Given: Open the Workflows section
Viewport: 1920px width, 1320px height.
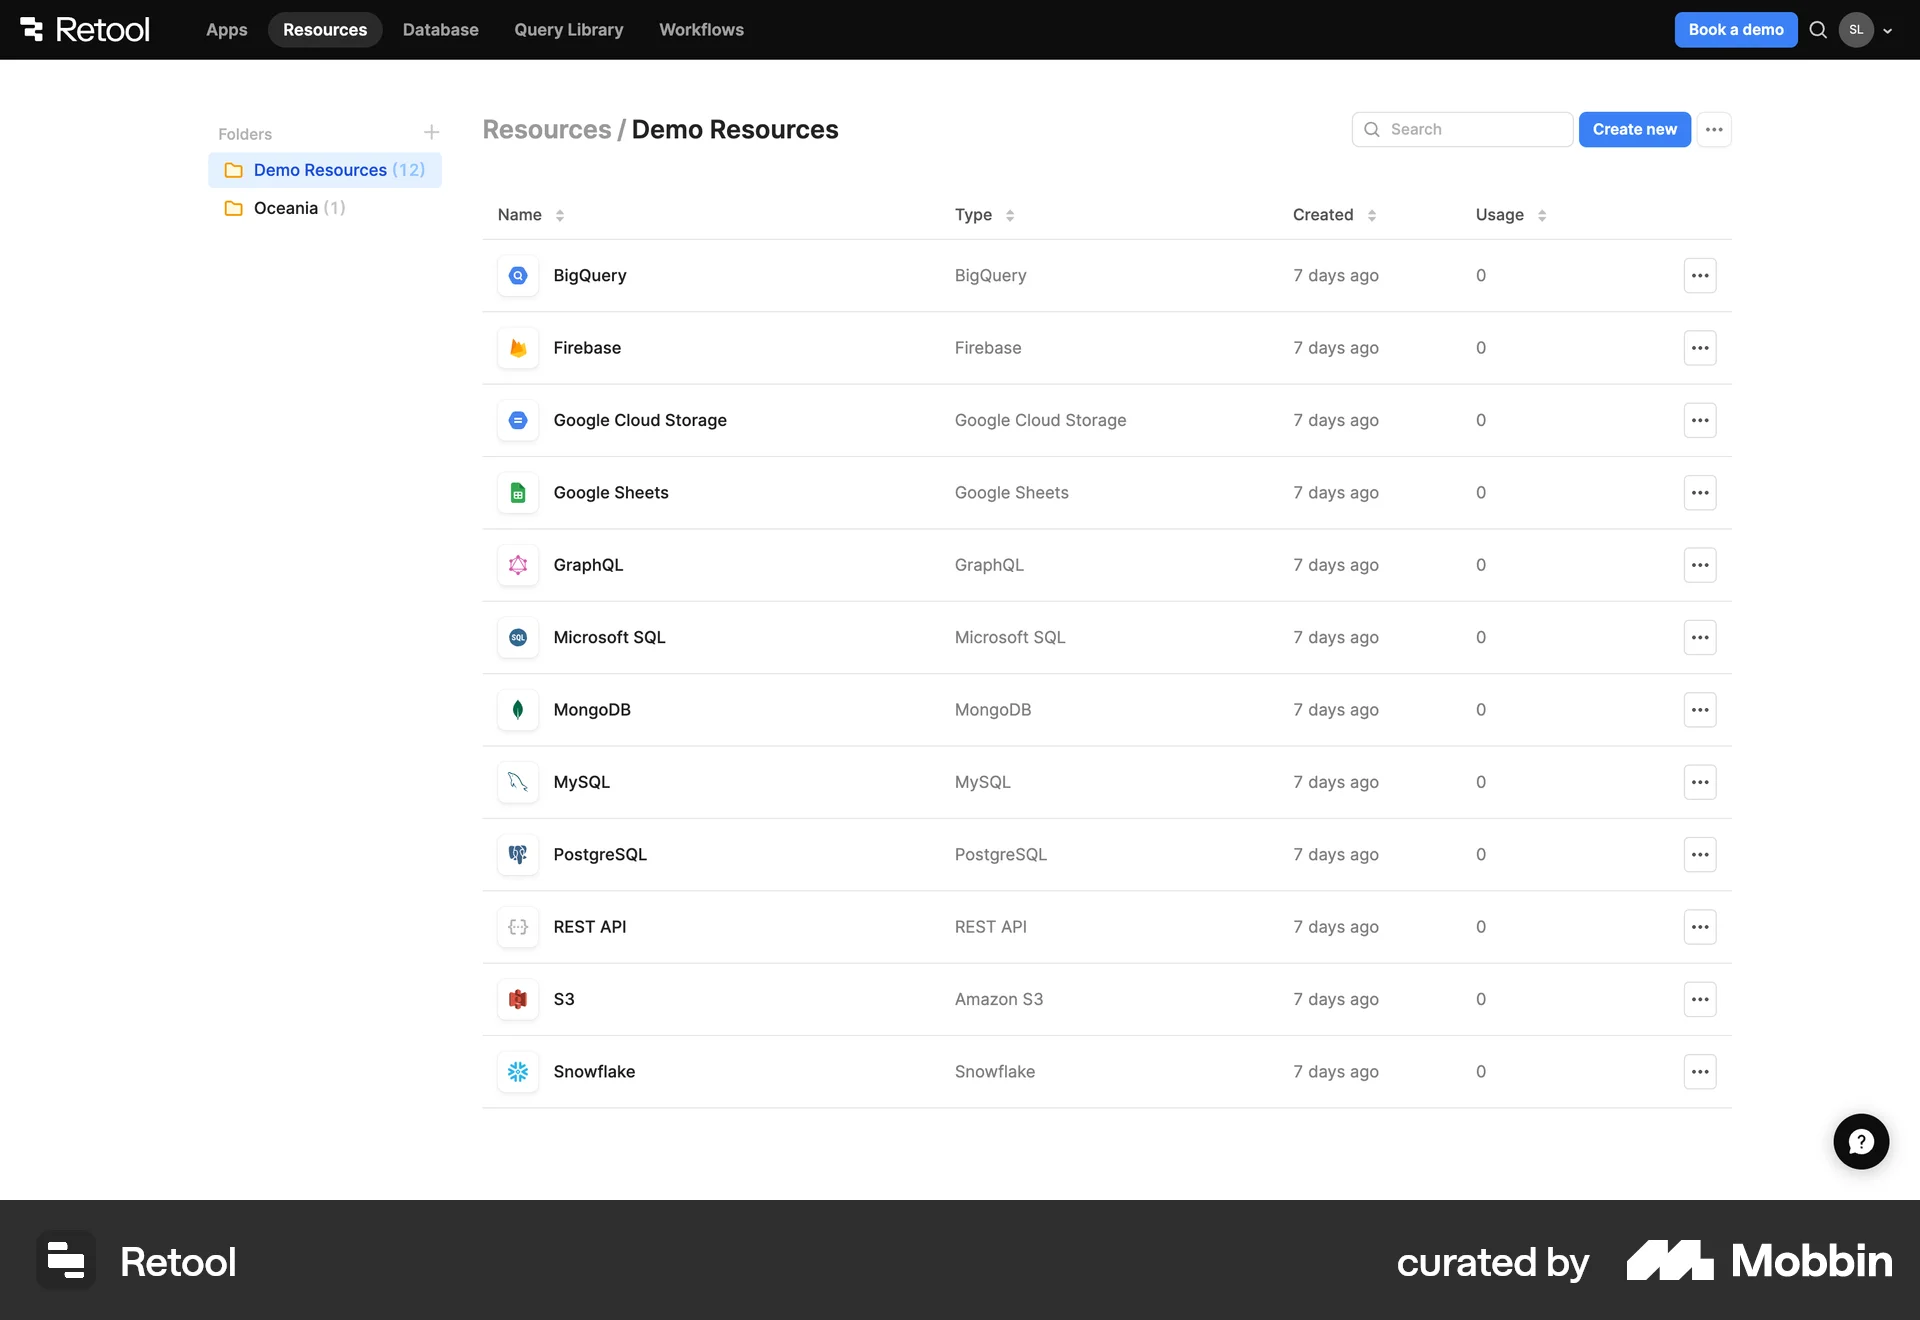Looking at the screenshot, I should tap(701, 30).
